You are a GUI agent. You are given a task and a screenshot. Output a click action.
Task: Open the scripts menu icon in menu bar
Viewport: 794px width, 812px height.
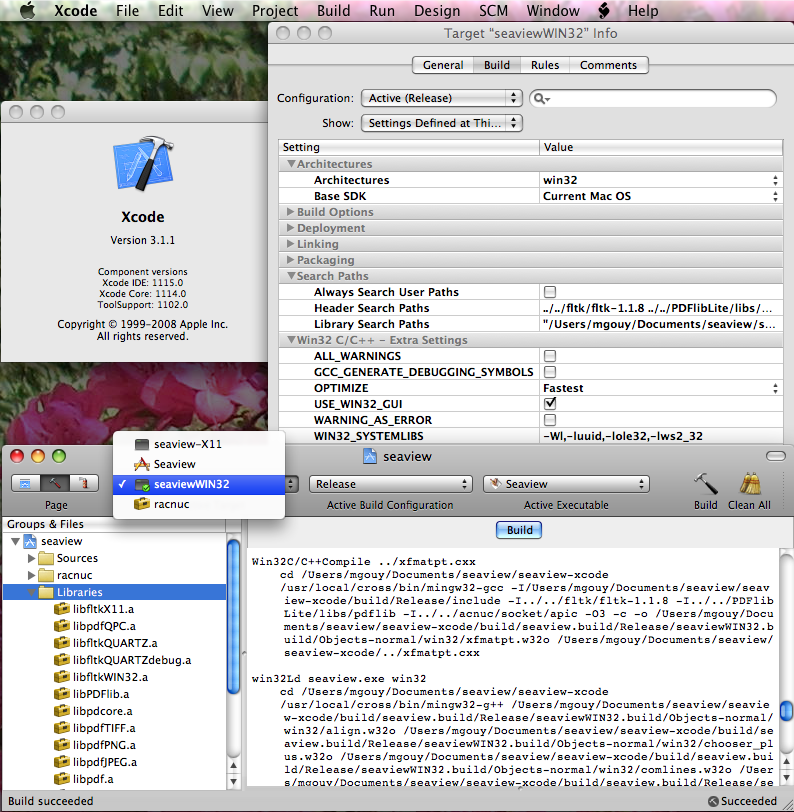coord(603,11)
